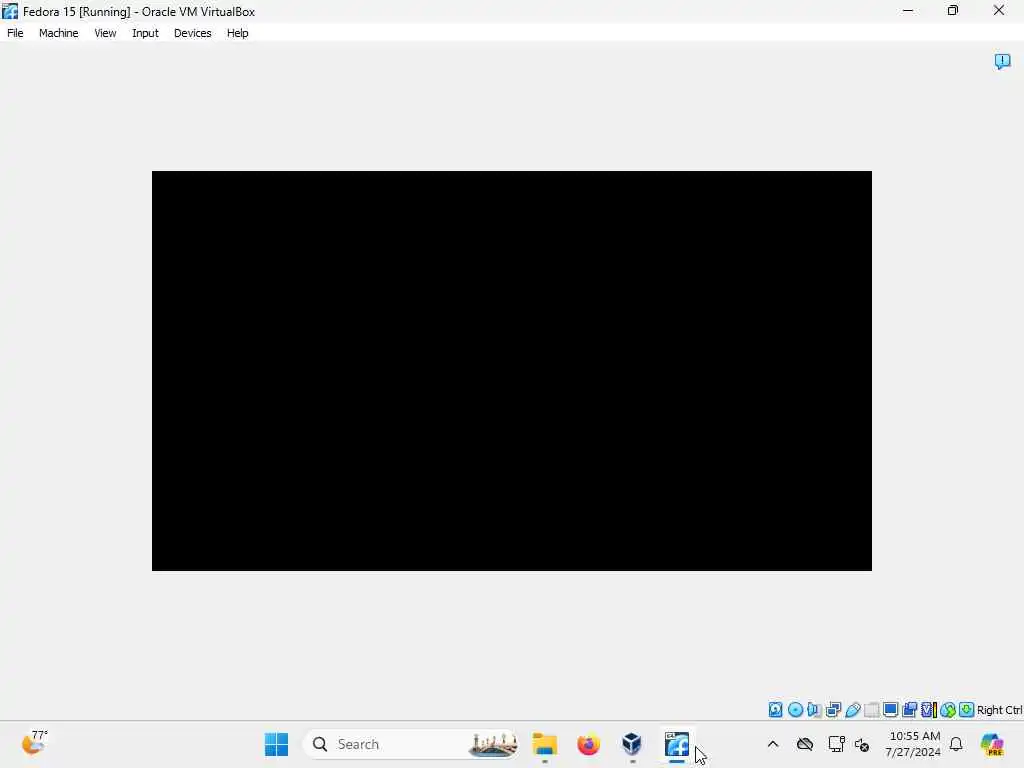Open the Help menu
1024x768 pixels.
click(x=238, y=33)
